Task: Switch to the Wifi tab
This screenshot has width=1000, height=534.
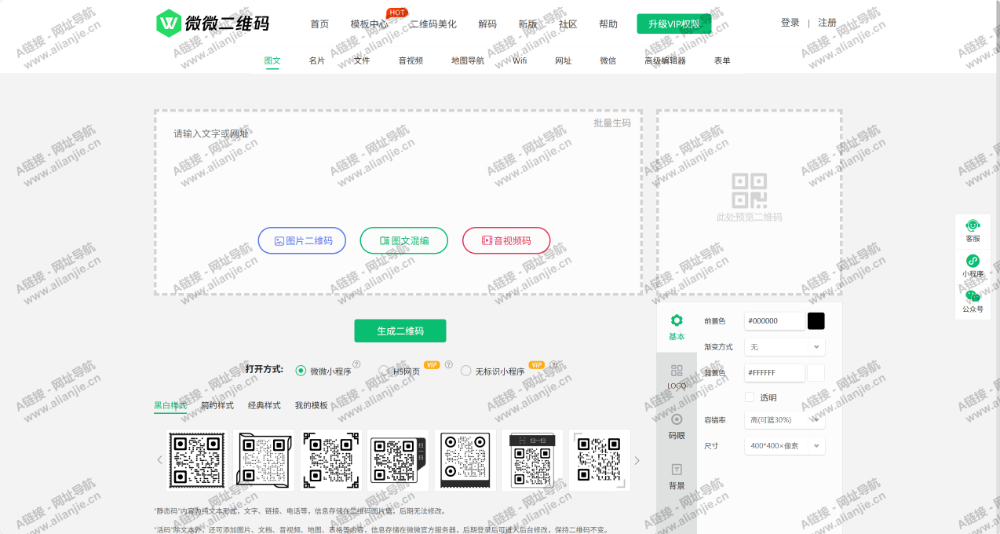Action: (x=520, y=61)
